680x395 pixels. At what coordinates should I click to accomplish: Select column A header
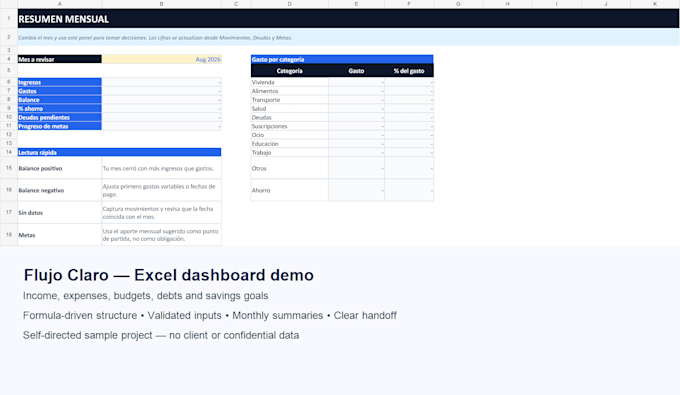coord(60,4)
